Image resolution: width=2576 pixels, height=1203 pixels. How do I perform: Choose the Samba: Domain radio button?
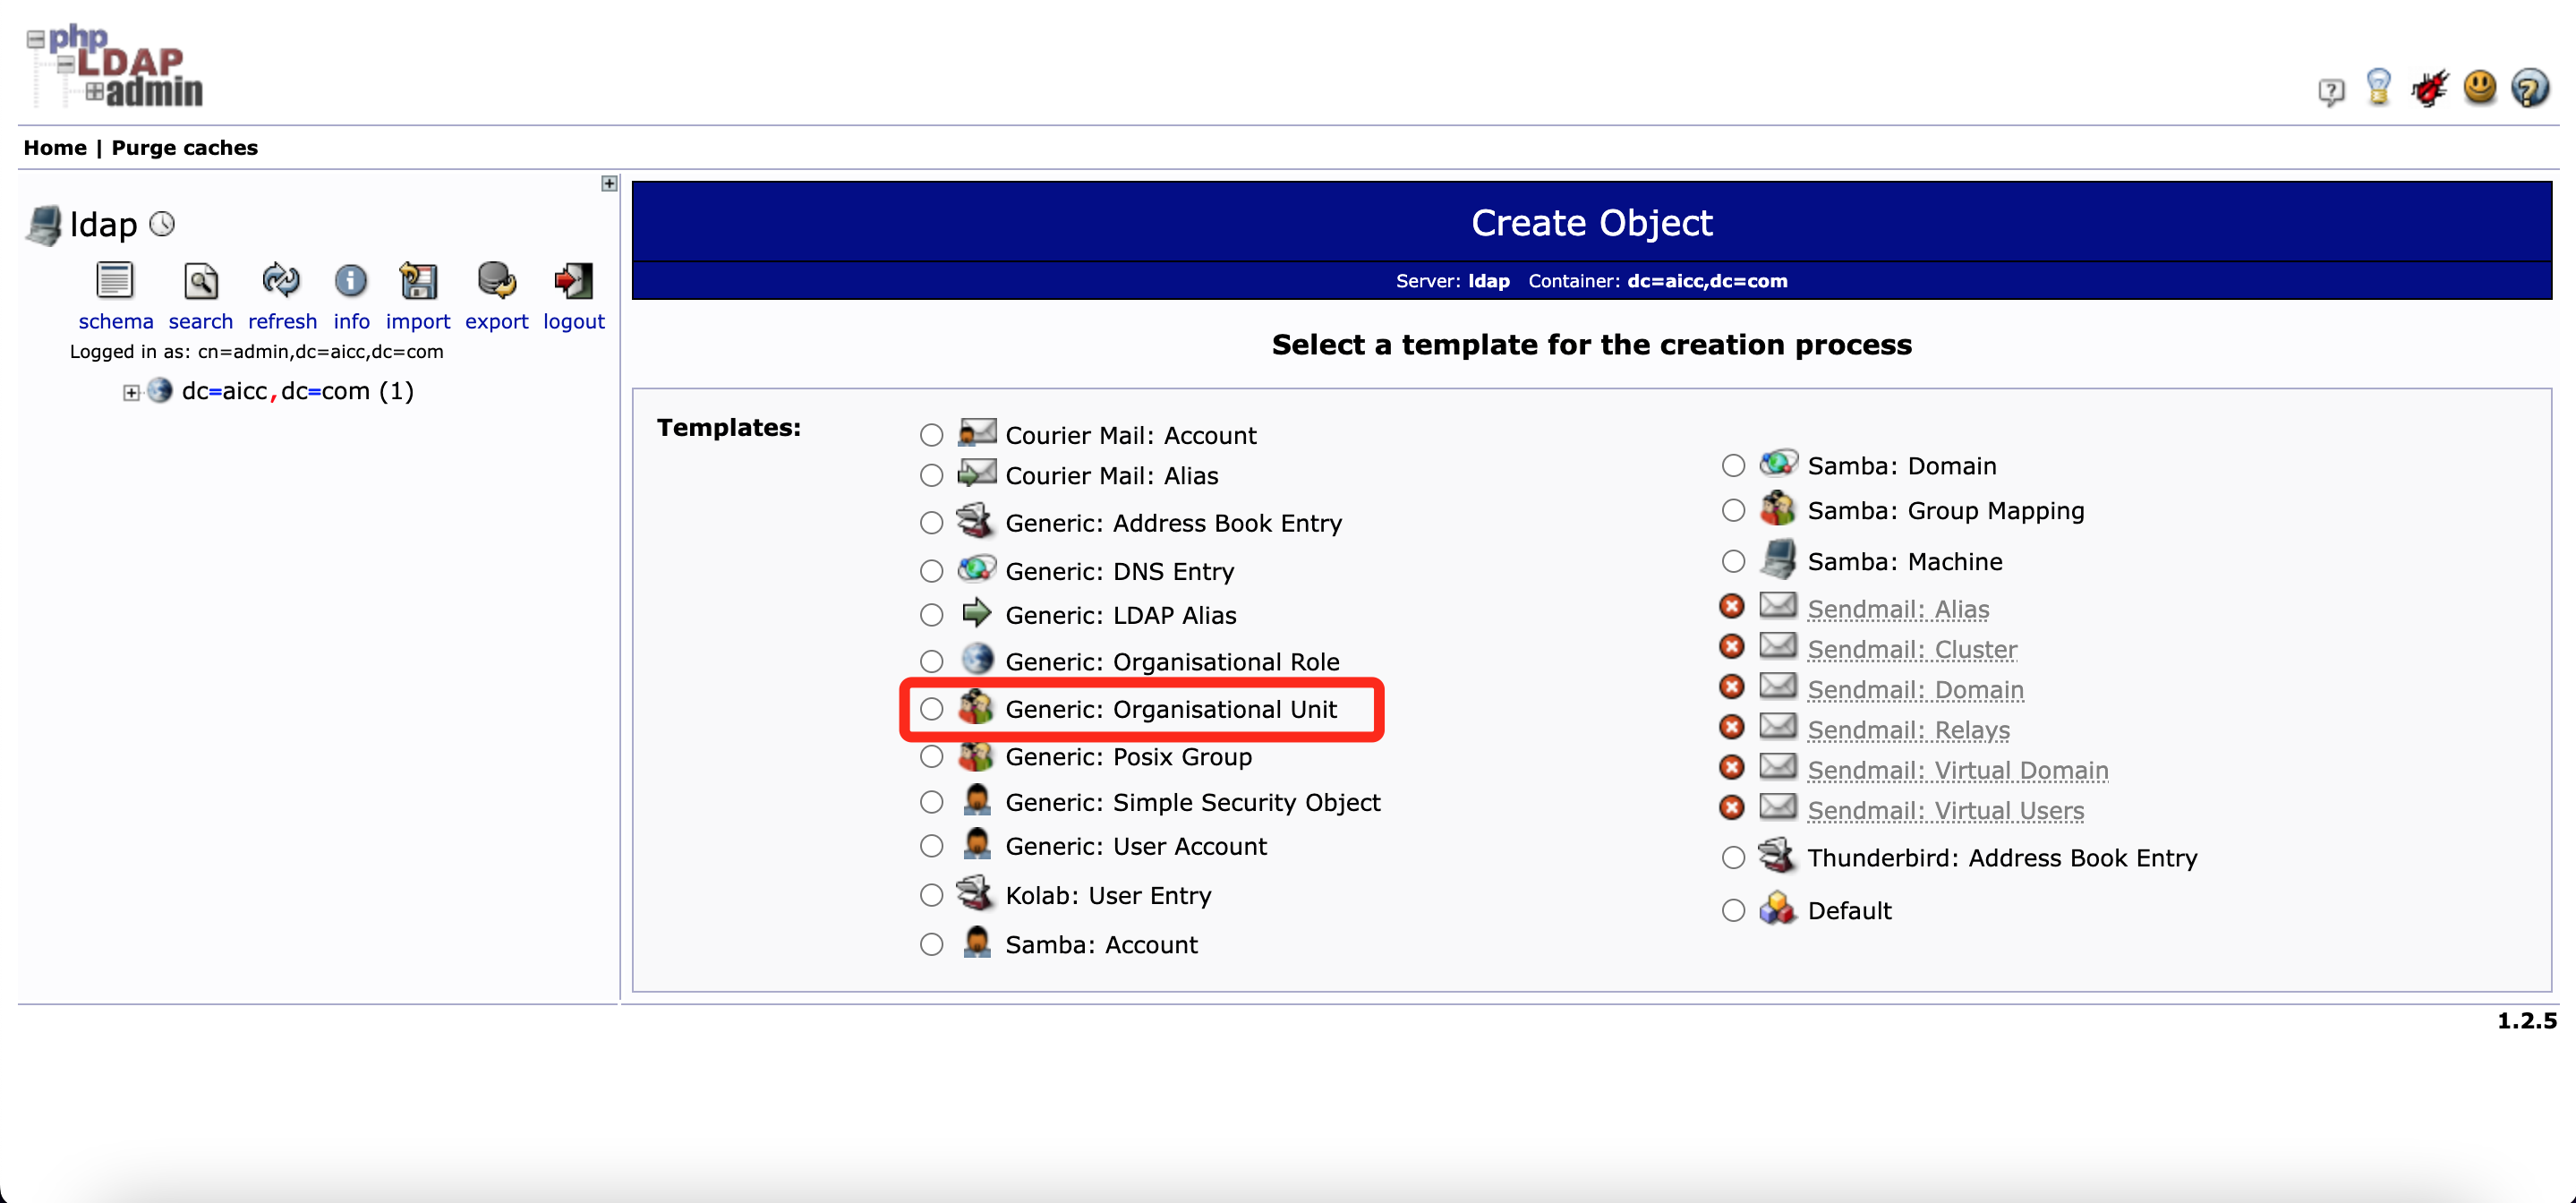coord(1733,466)
